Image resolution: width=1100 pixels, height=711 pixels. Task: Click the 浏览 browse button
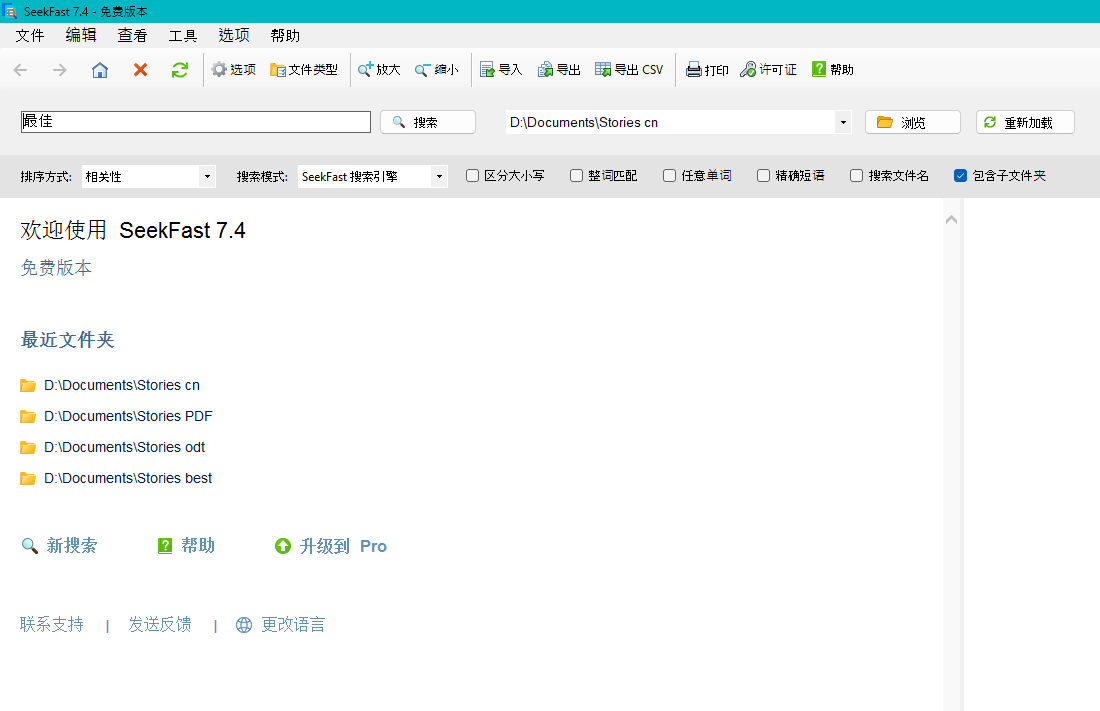click(x=913, y=122)
